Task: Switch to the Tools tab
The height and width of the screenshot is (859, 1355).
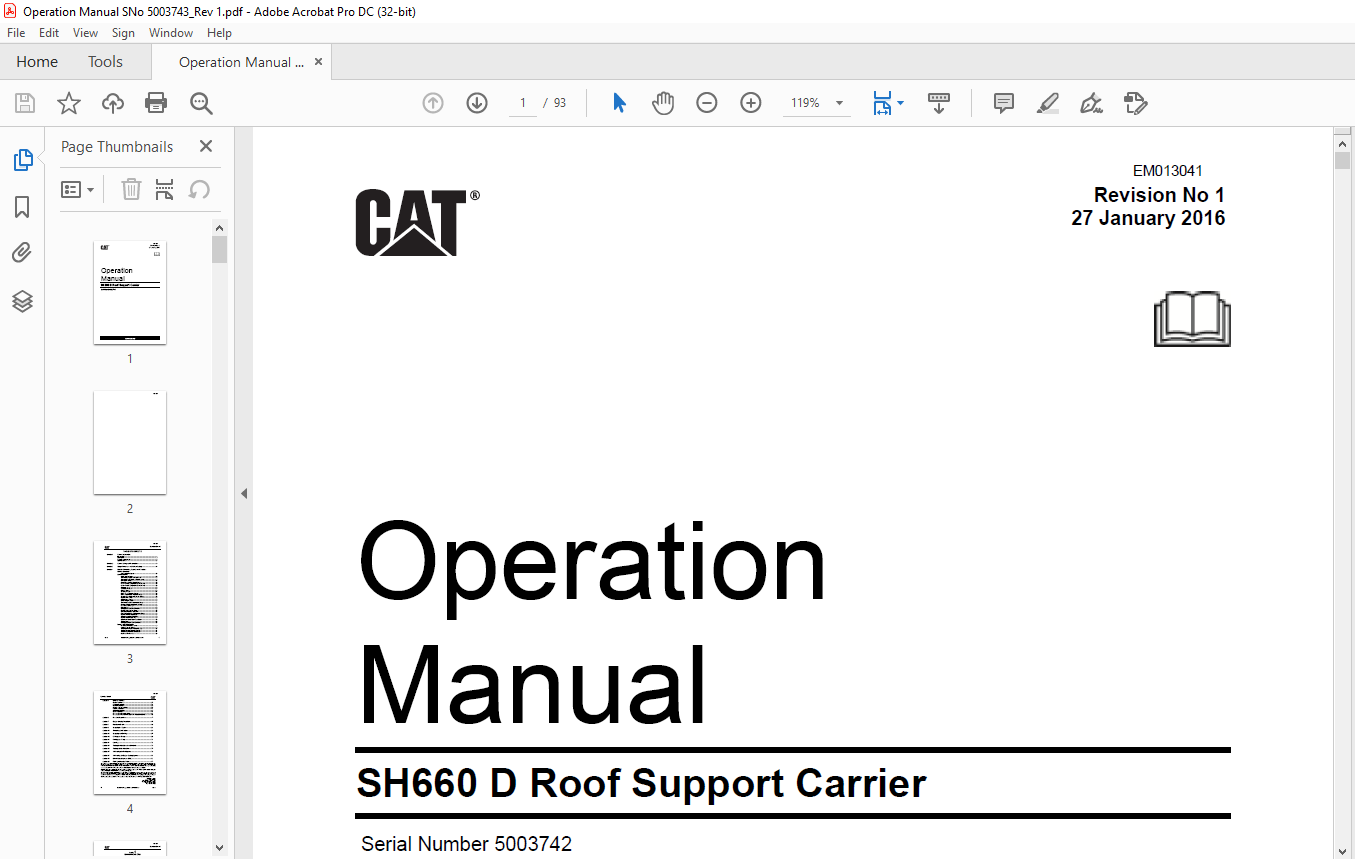Action: [105, 62]
